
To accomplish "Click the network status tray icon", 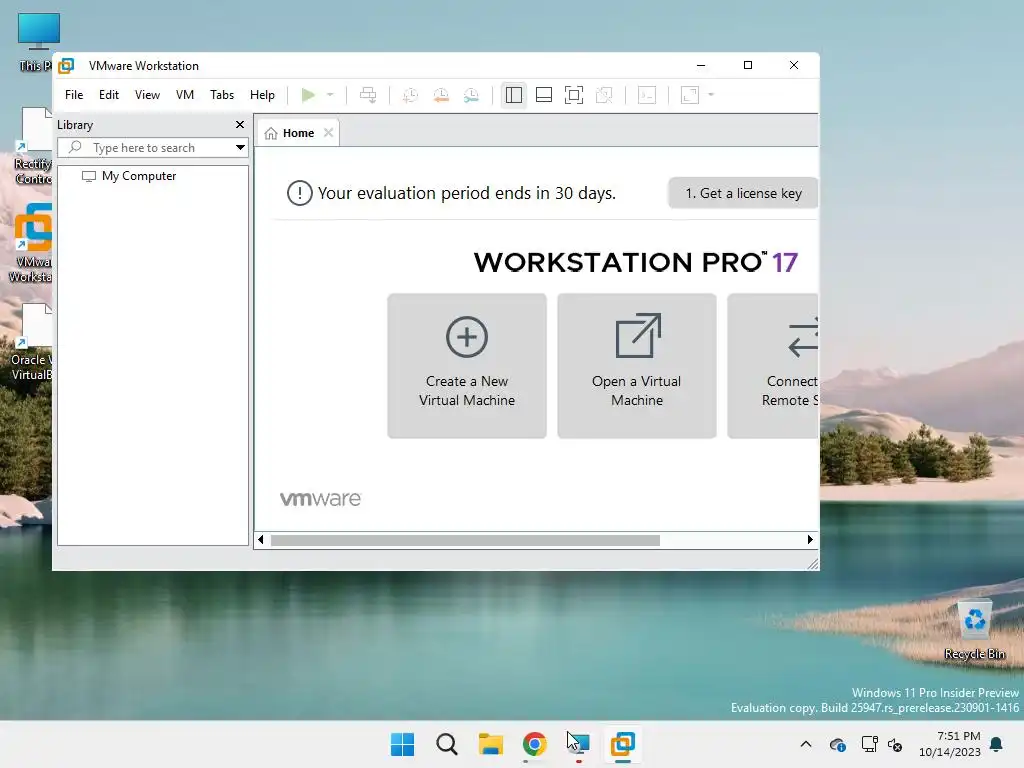I will coord(869,744).
